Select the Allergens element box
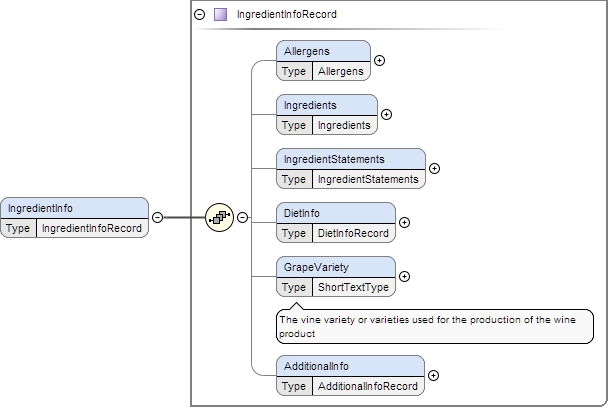This screenshot has height=408, width=609. tap(322, 51)
